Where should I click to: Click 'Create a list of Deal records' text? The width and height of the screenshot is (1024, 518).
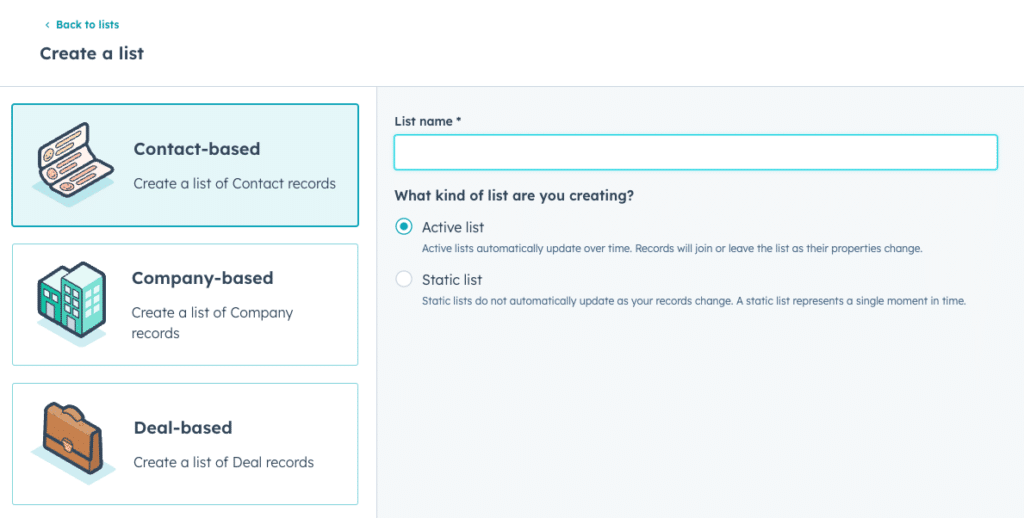[x=224, y=462]
